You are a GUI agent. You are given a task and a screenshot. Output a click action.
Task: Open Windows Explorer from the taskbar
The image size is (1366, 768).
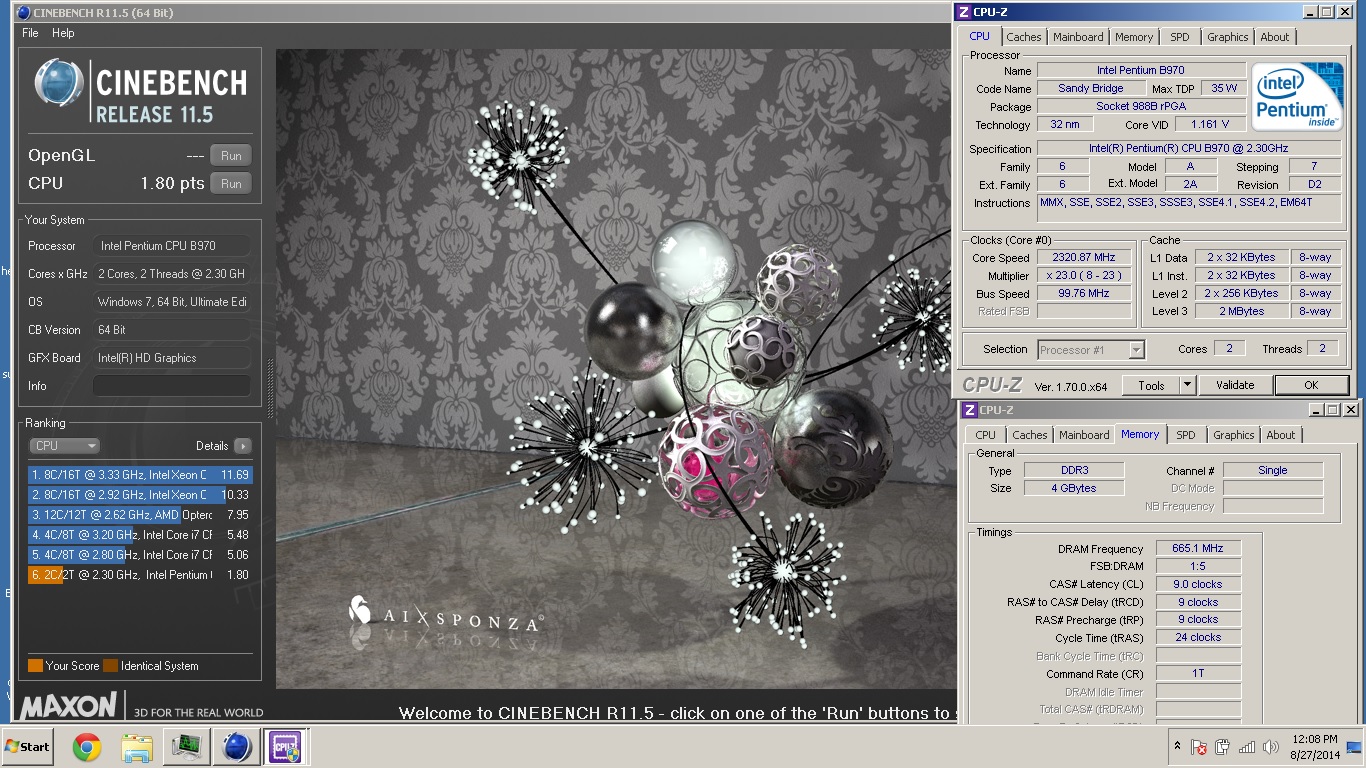coord(136,747)
